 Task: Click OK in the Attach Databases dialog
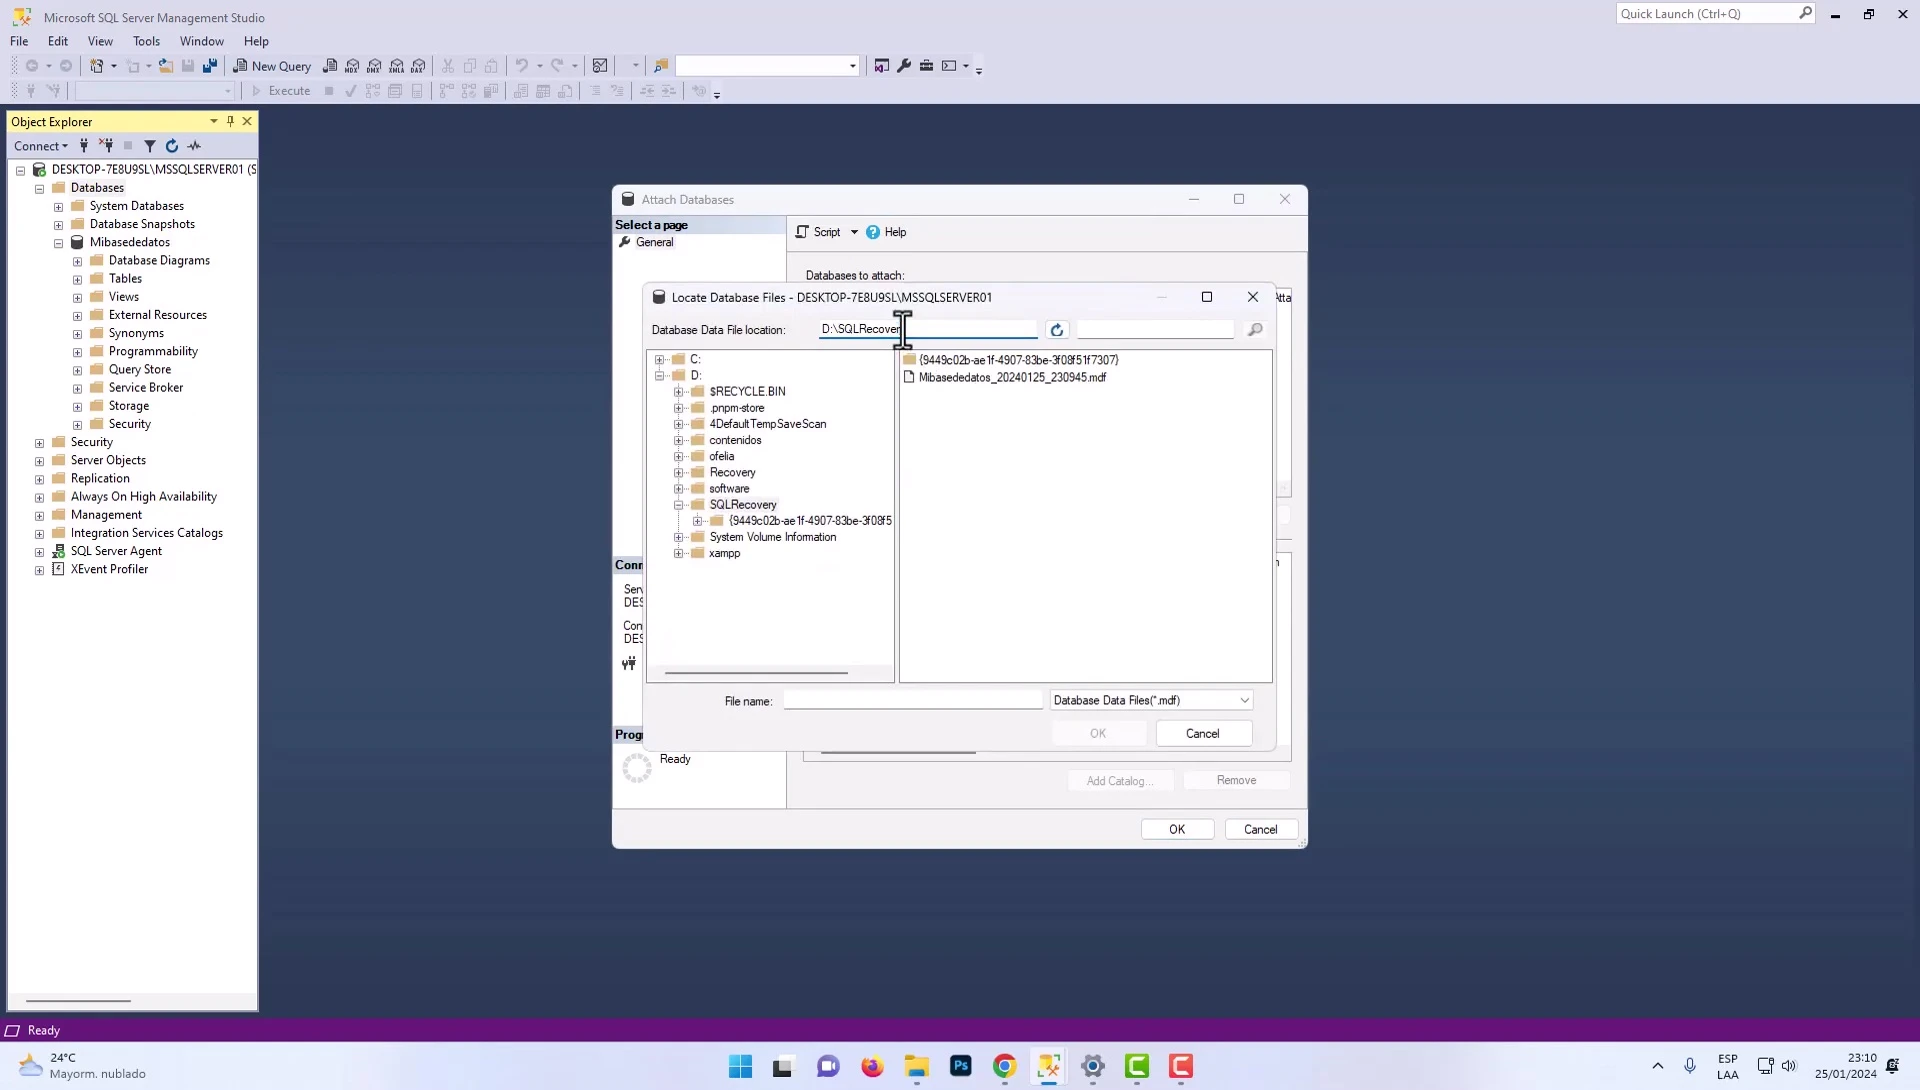[1177, 829]
